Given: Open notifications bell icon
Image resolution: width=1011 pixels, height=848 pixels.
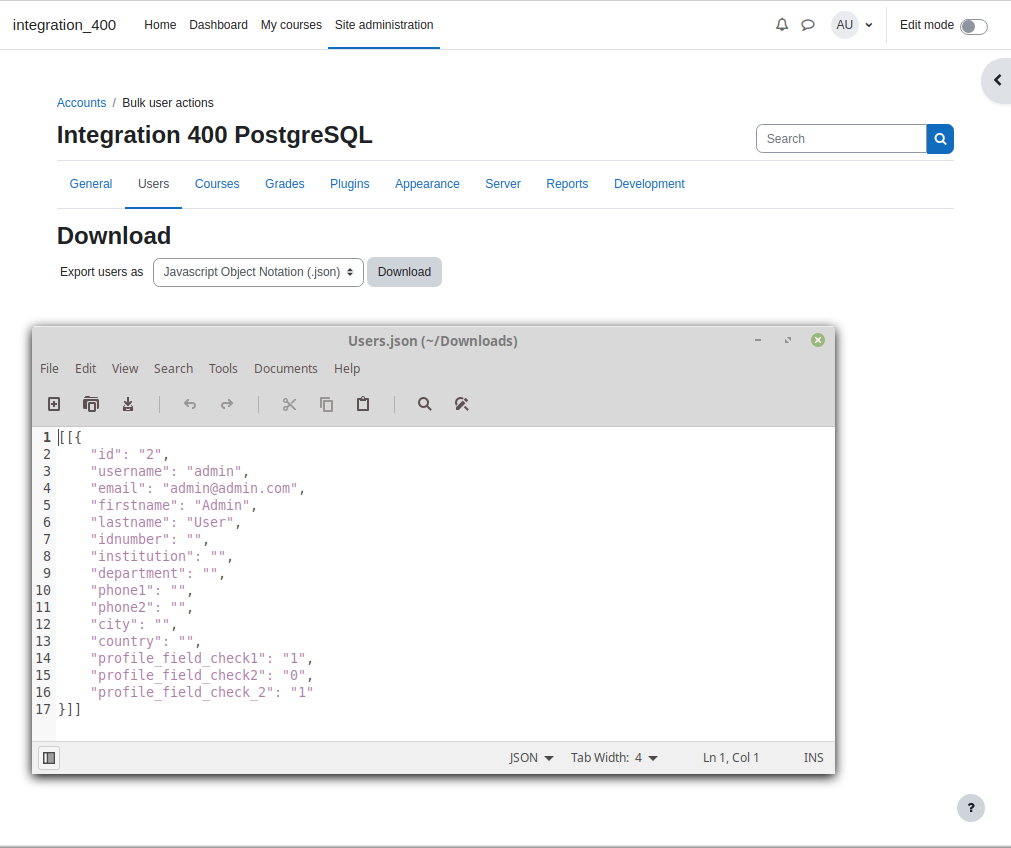Looking at the screenshot, I should (x=781, y=25).
